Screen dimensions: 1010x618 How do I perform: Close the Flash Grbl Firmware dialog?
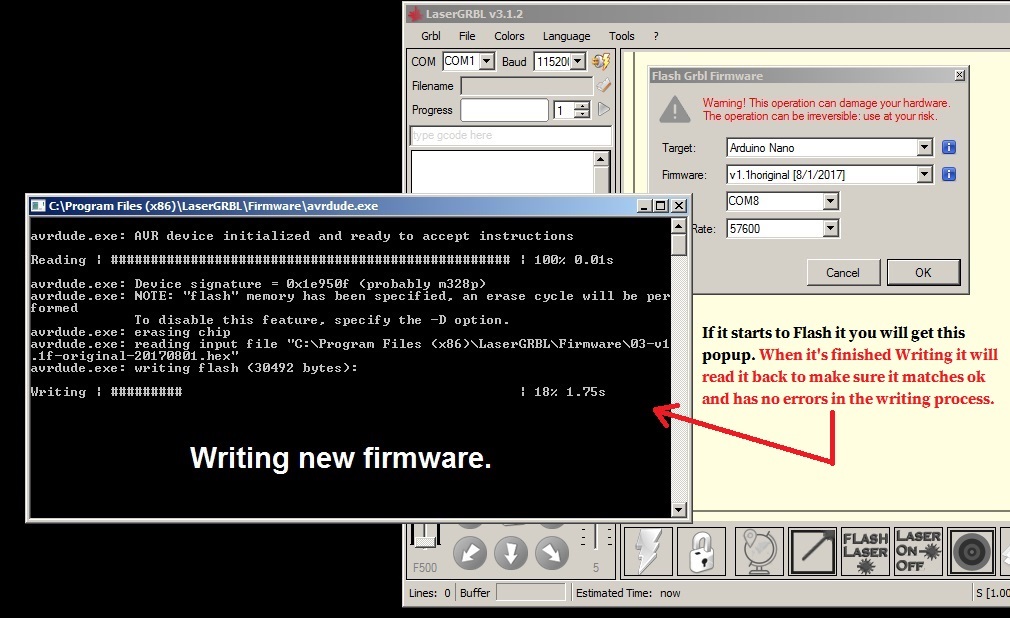[959, 75]
